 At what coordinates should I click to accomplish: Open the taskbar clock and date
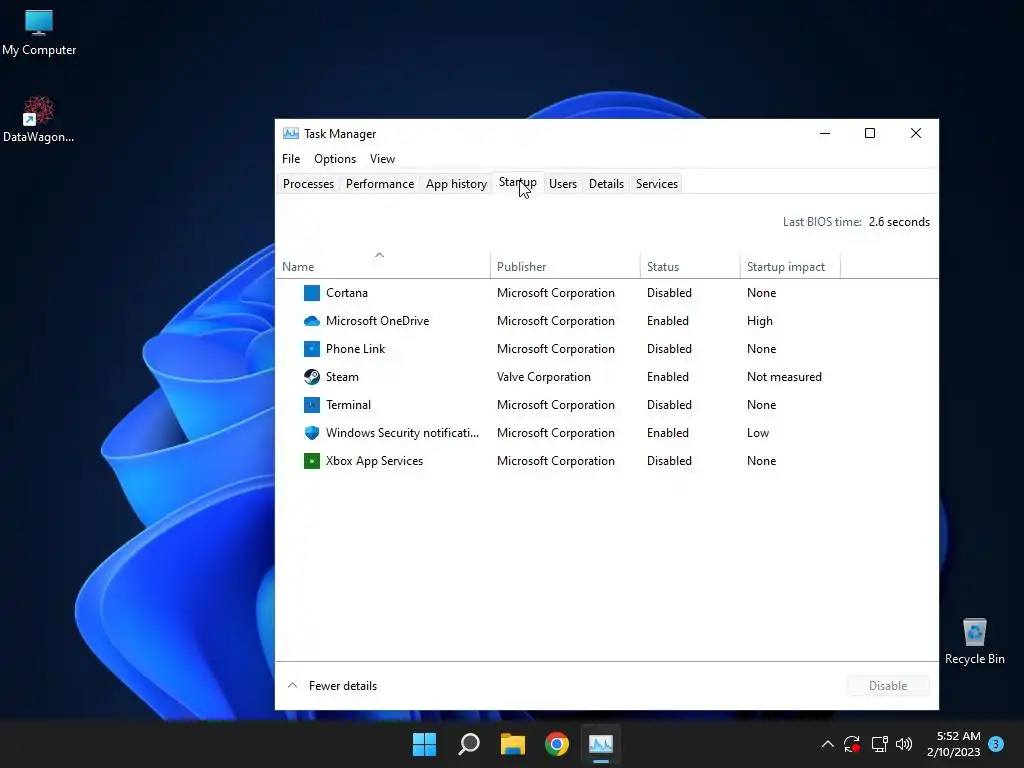pyautogui.click(x=953, y=744)
